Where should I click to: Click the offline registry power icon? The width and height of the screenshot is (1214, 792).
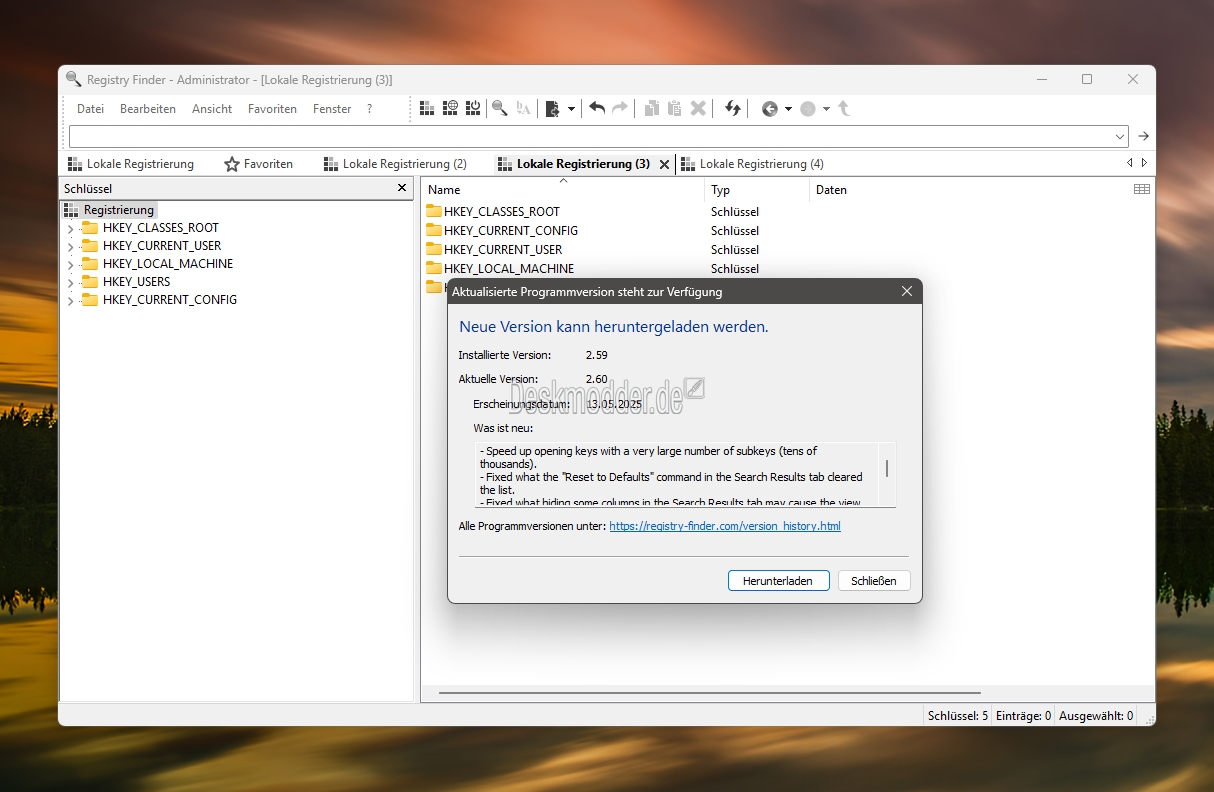[x=473, y=109]
